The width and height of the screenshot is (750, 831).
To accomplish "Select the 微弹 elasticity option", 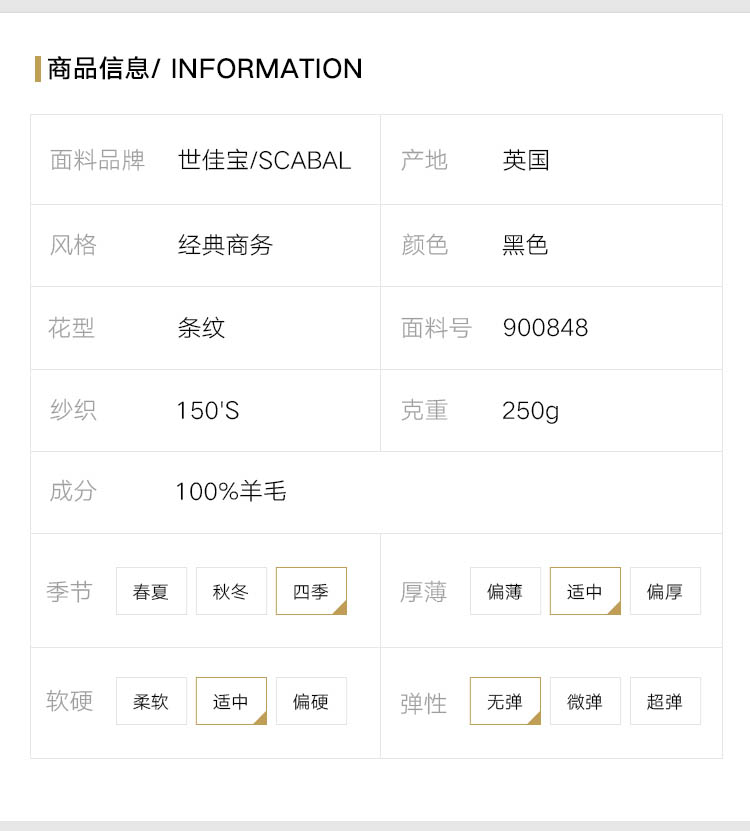I will (585, 701).
